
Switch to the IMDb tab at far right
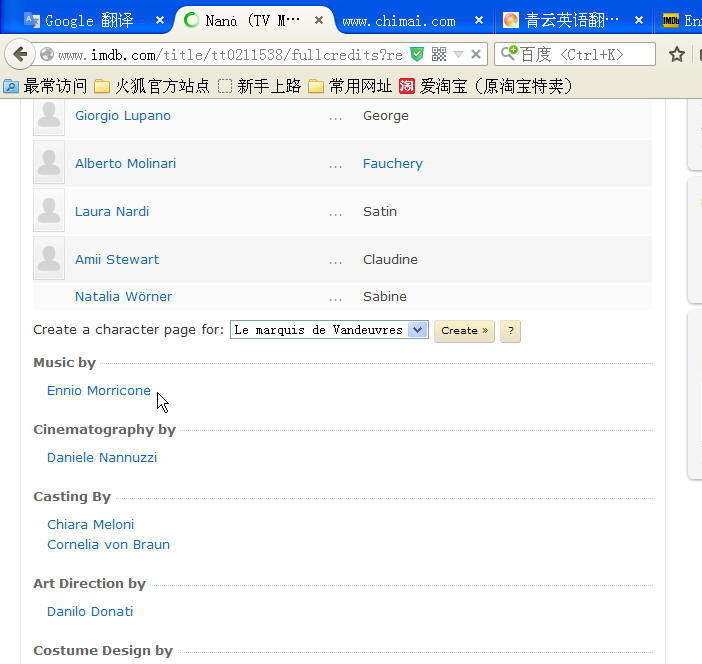[x=680, y=20]
